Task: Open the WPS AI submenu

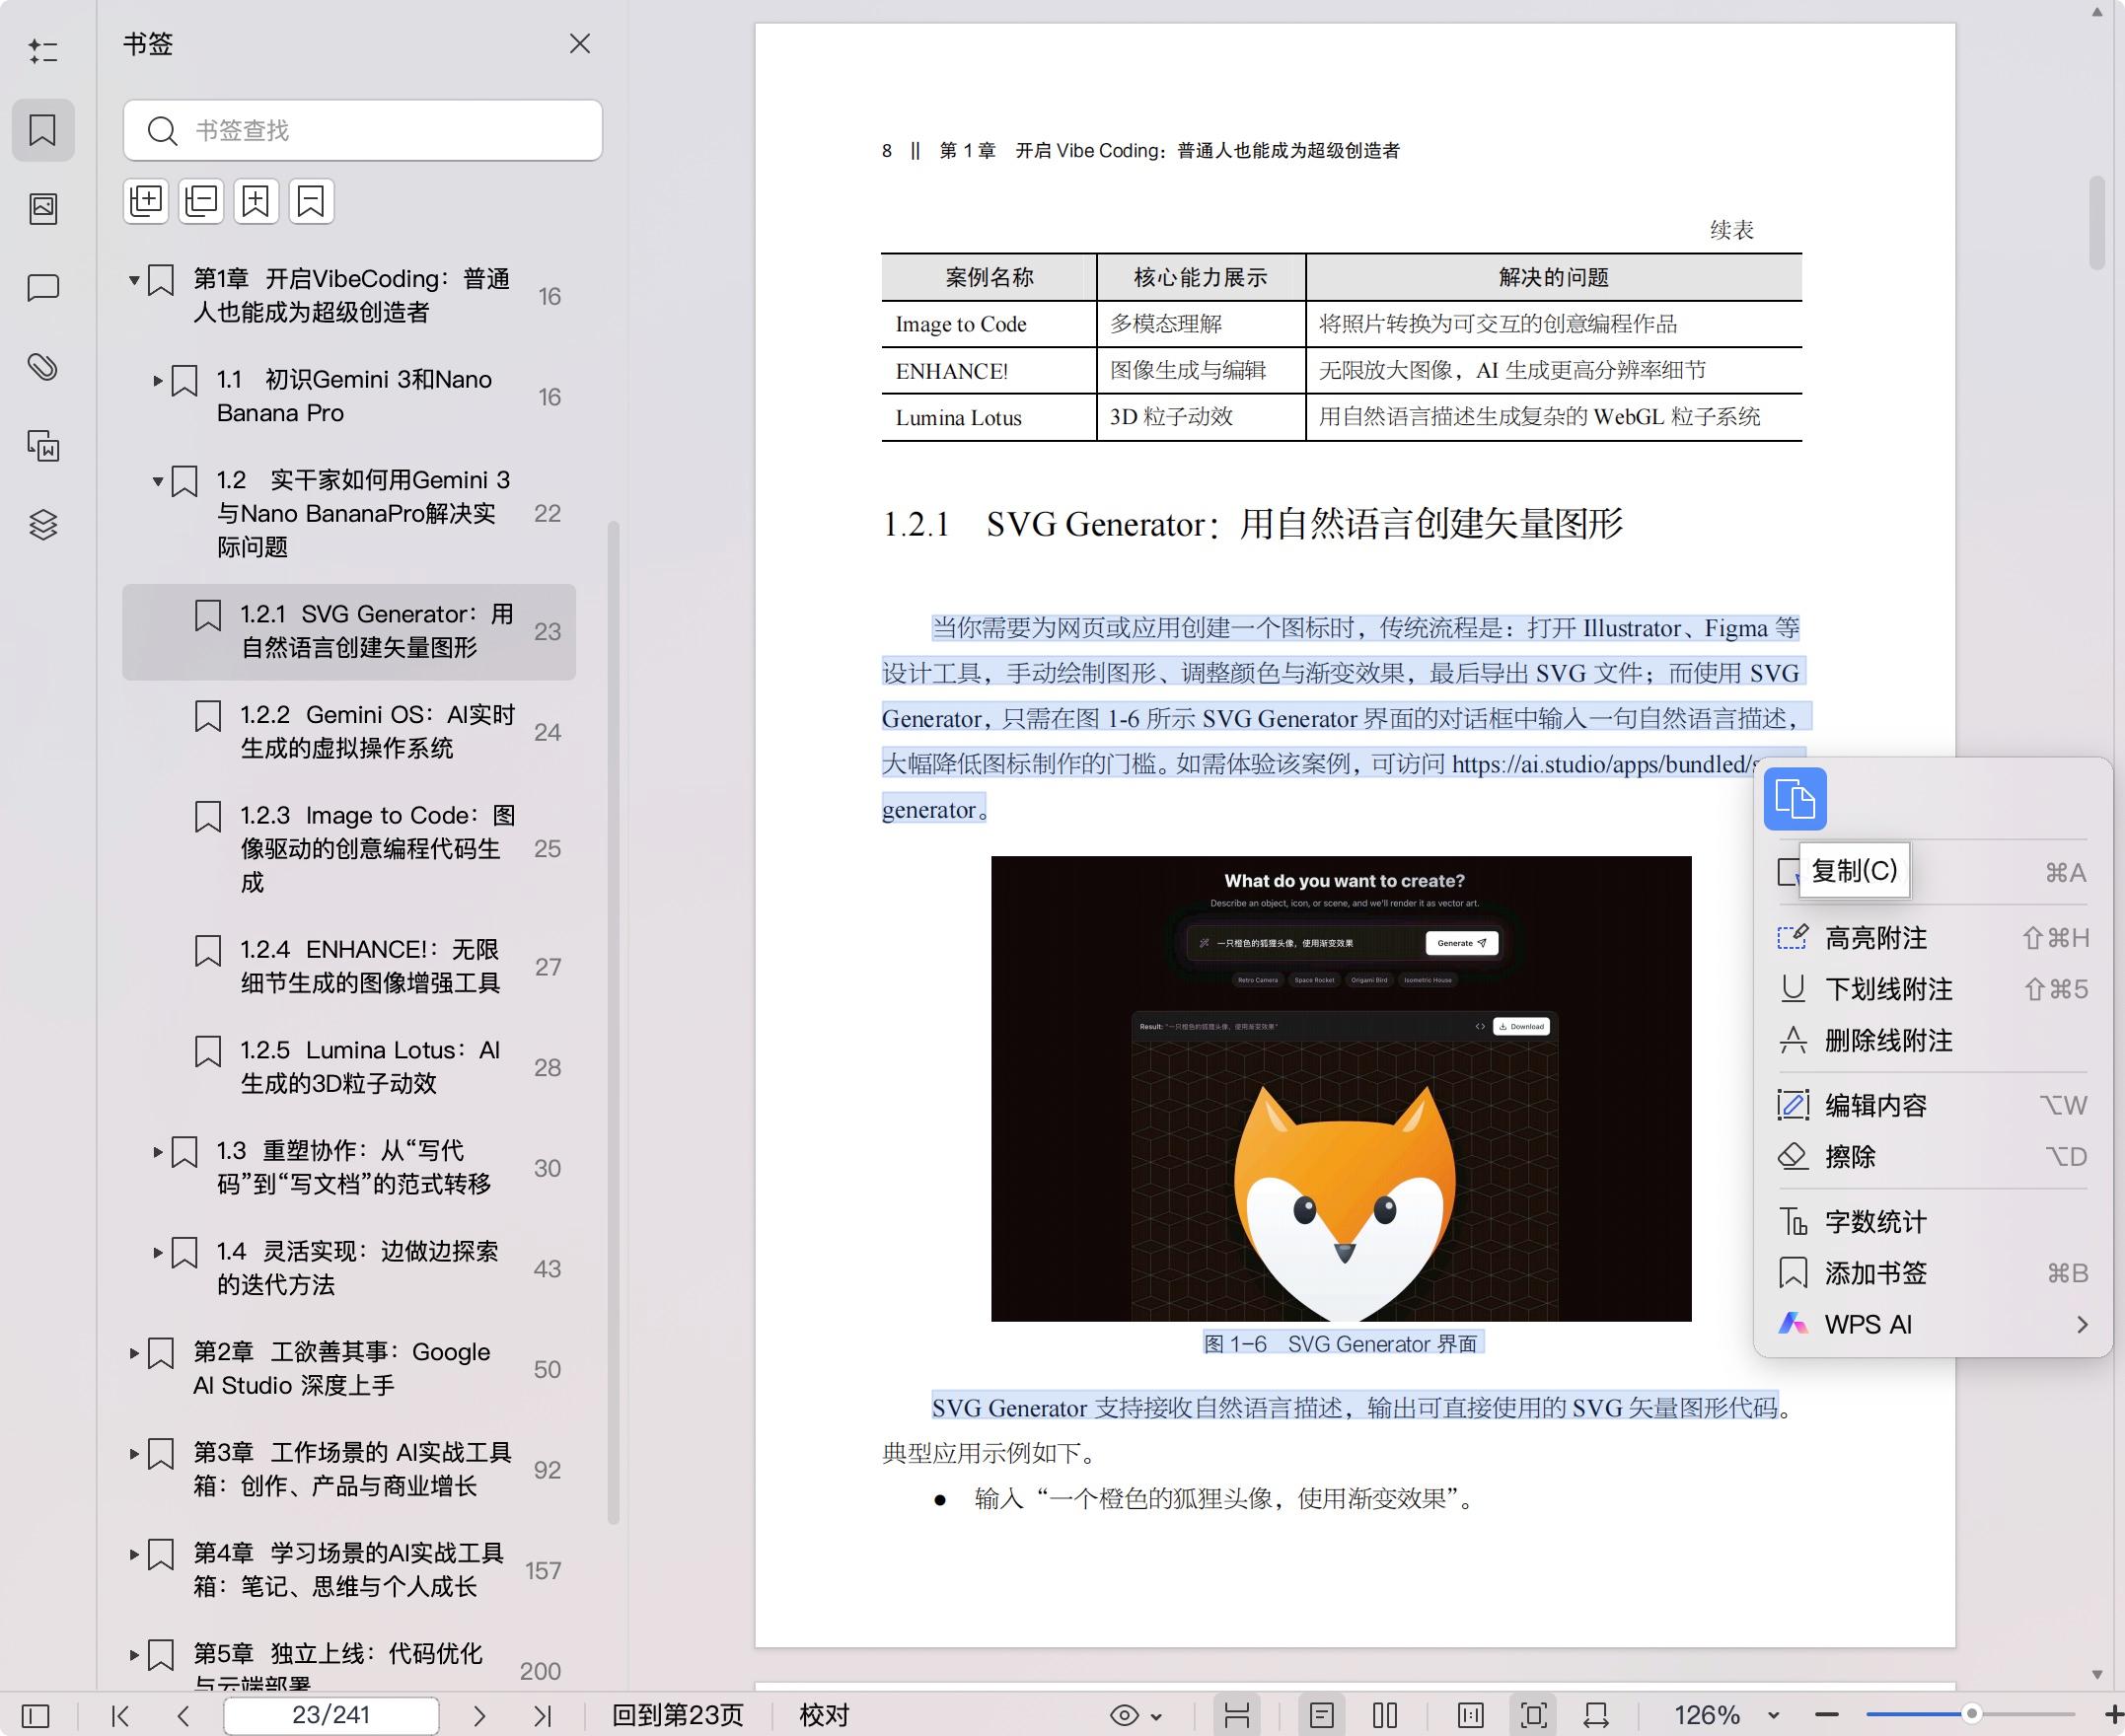Action: click(1933, 1325)
